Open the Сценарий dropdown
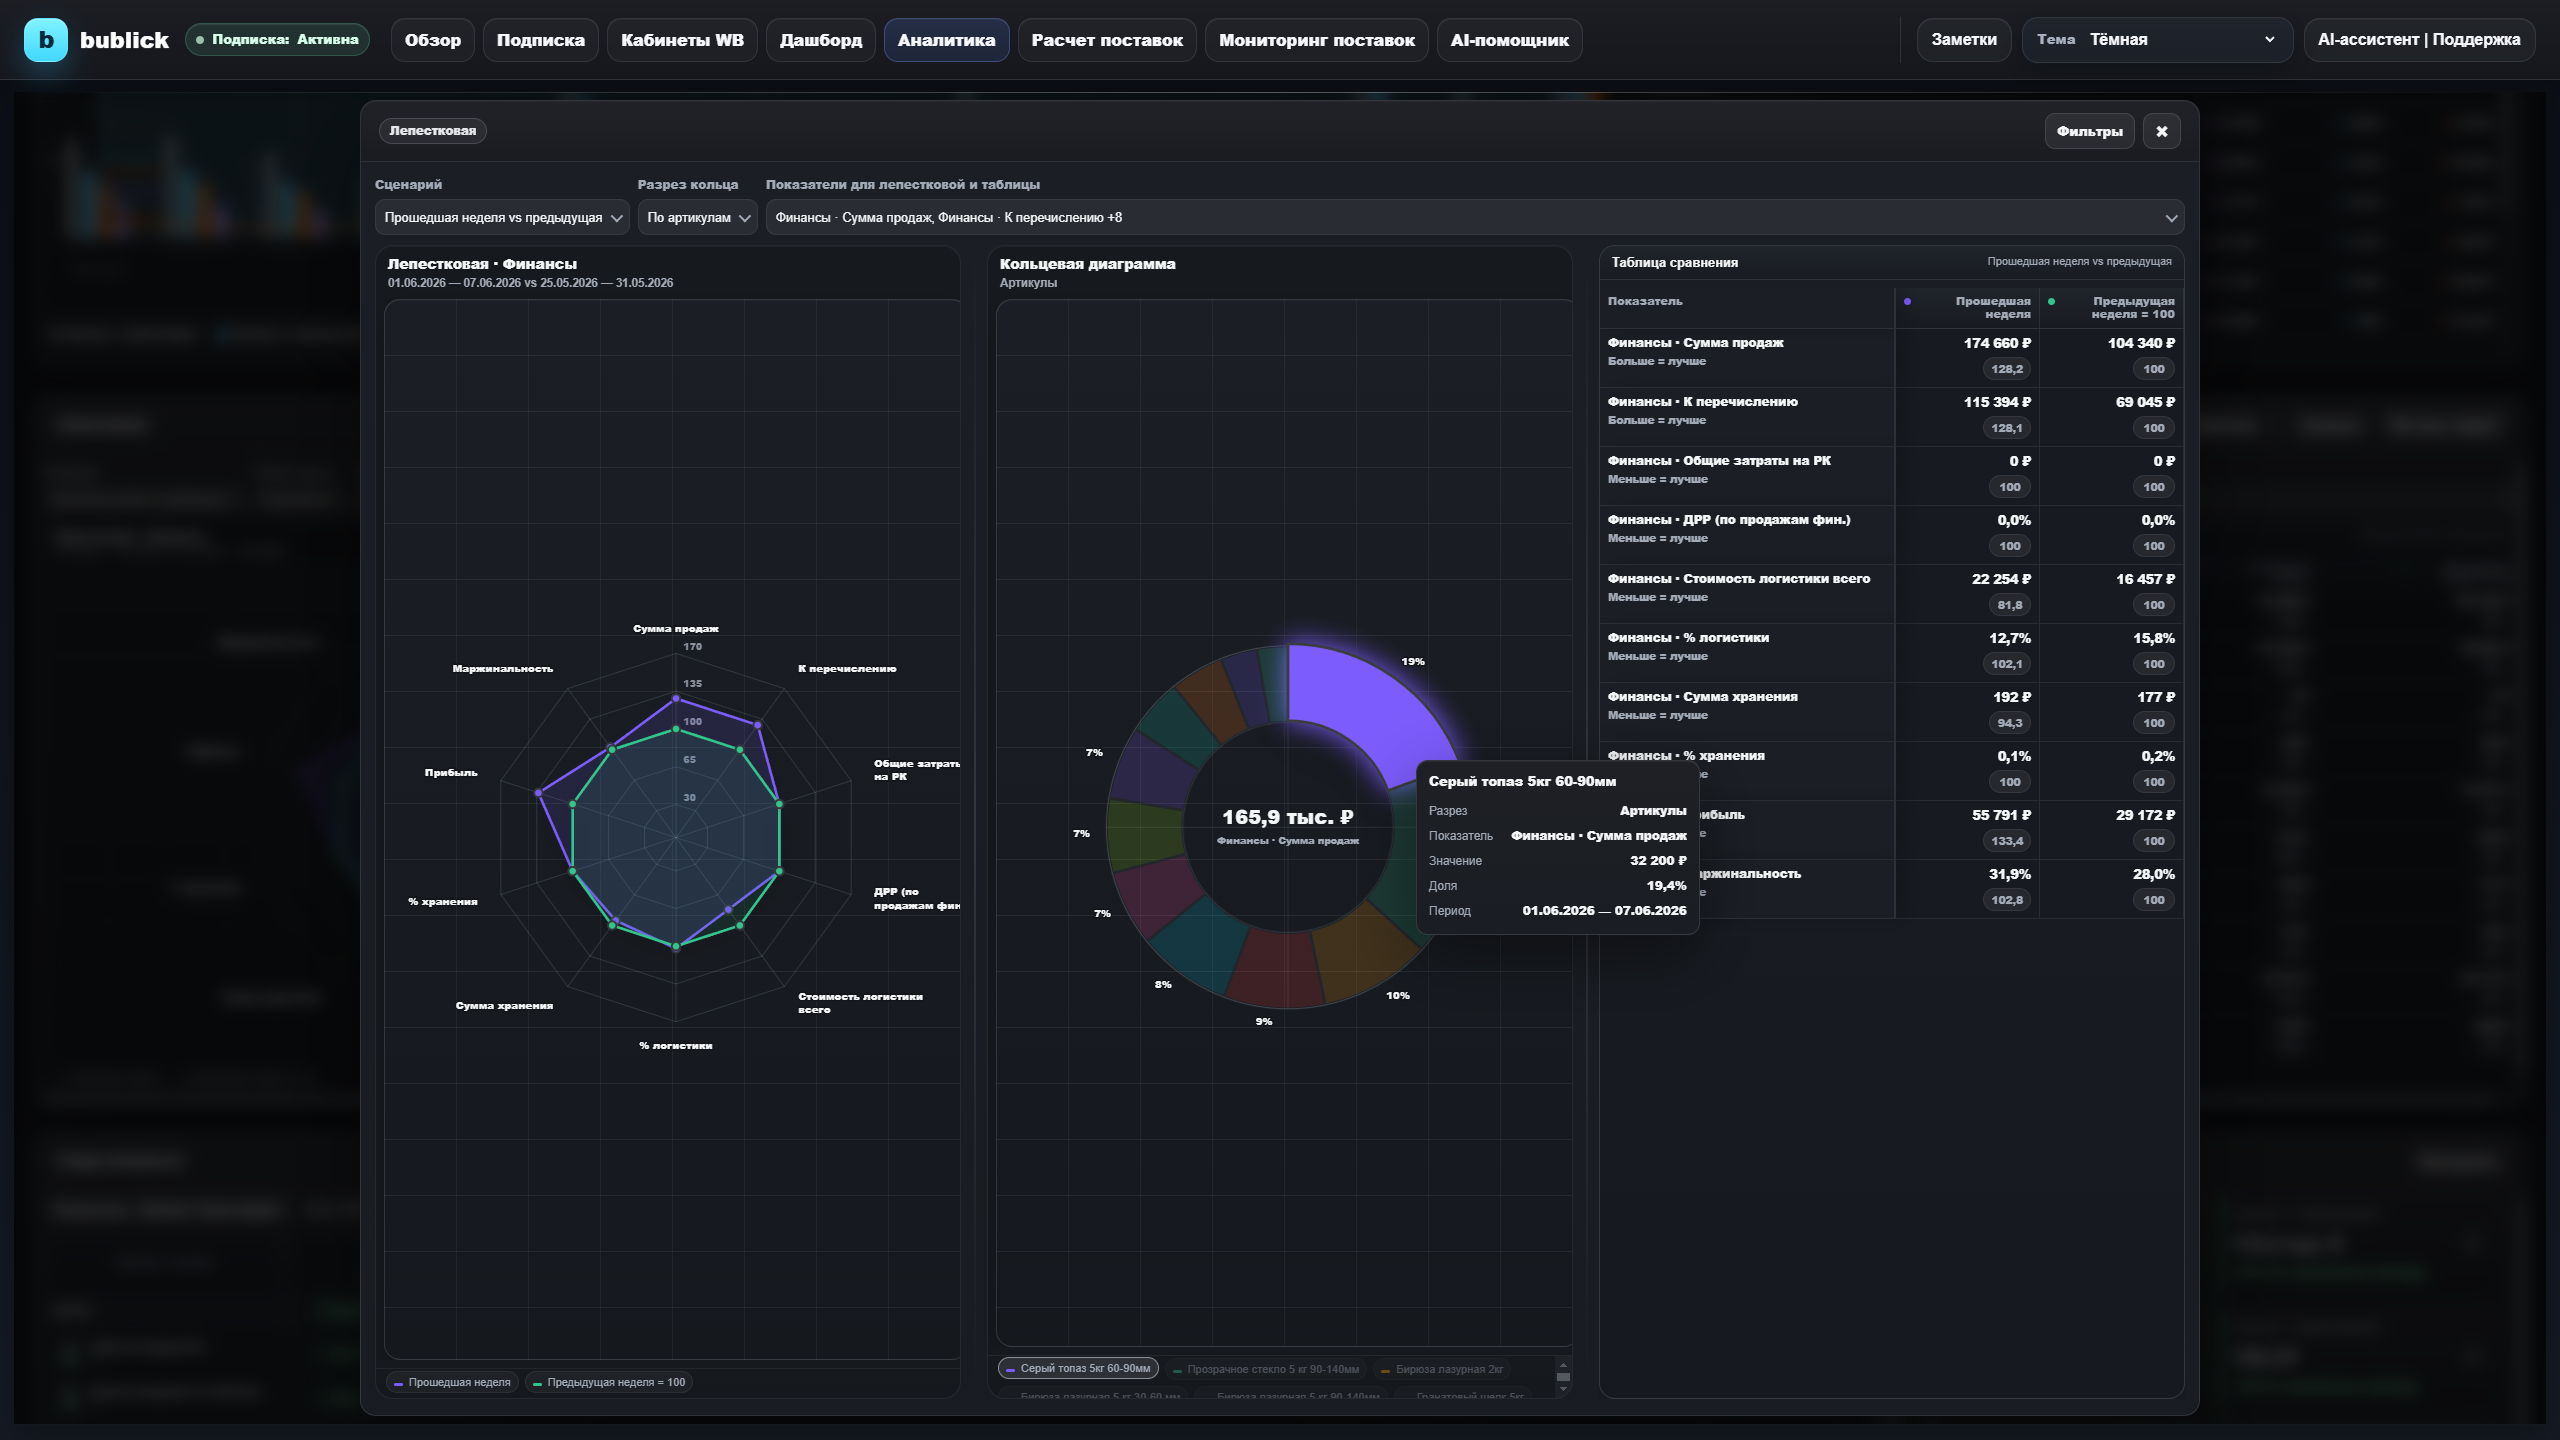2560x1440 pixels. 502,217
